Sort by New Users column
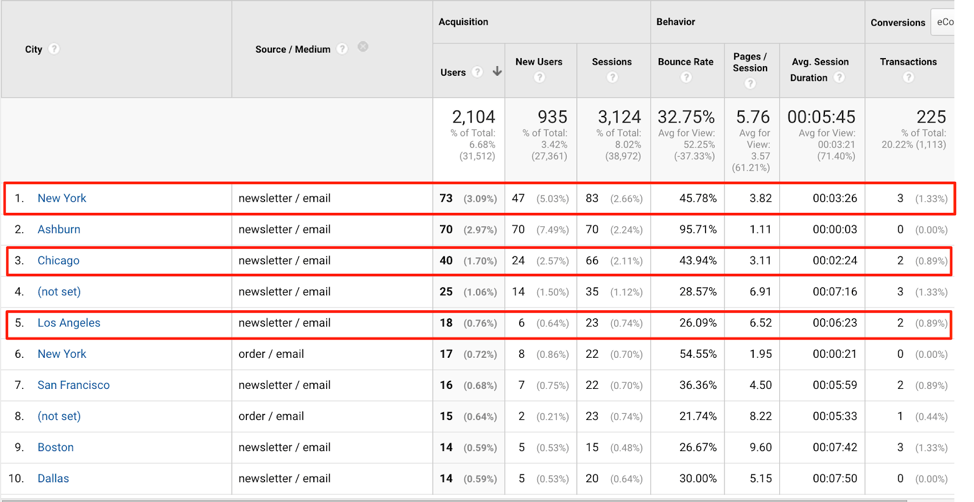Screen dimensions: 974x502 539,62
